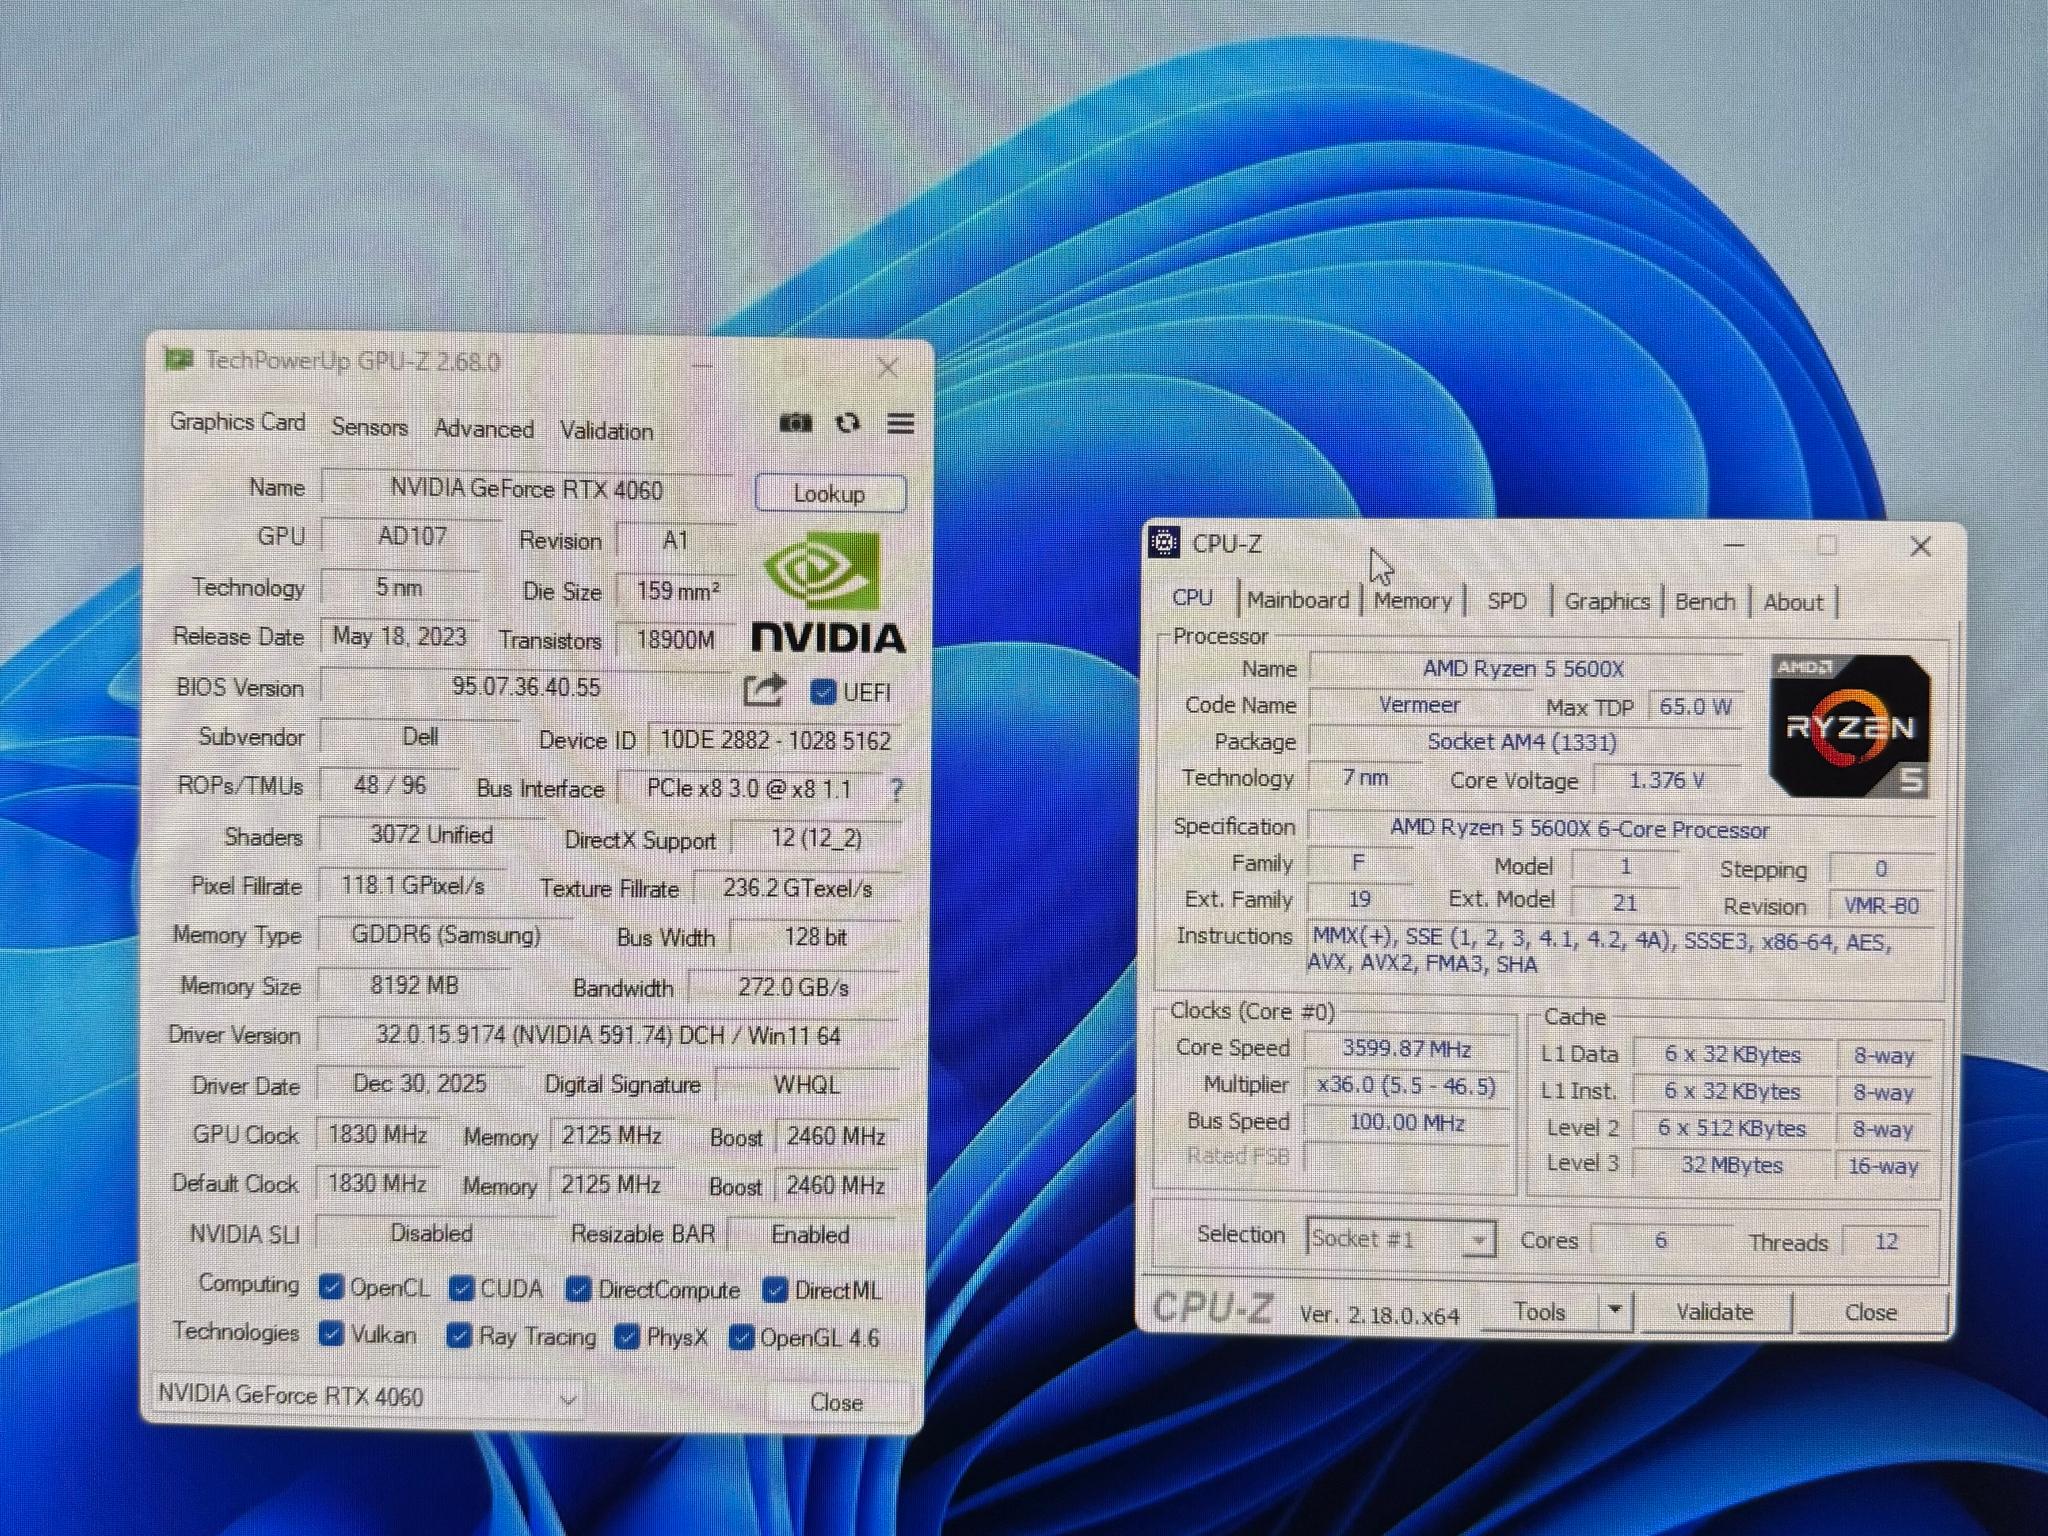Screen dimensions: 2048x1536
Task: Click the Multiplier value x36.0 (5.5 - 46.5)
Action: (1407, 1086)
